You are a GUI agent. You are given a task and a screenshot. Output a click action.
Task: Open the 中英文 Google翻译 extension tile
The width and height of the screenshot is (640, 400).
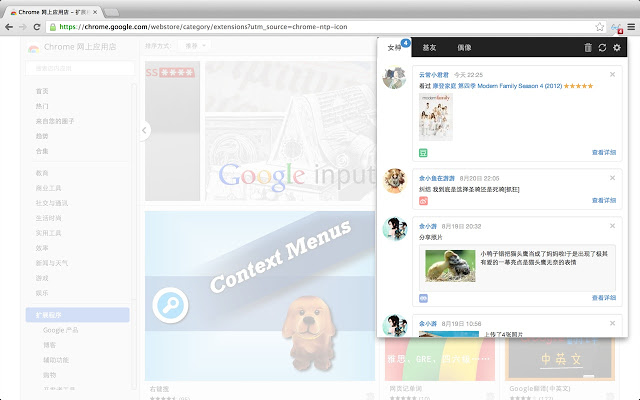pos(560,359)
